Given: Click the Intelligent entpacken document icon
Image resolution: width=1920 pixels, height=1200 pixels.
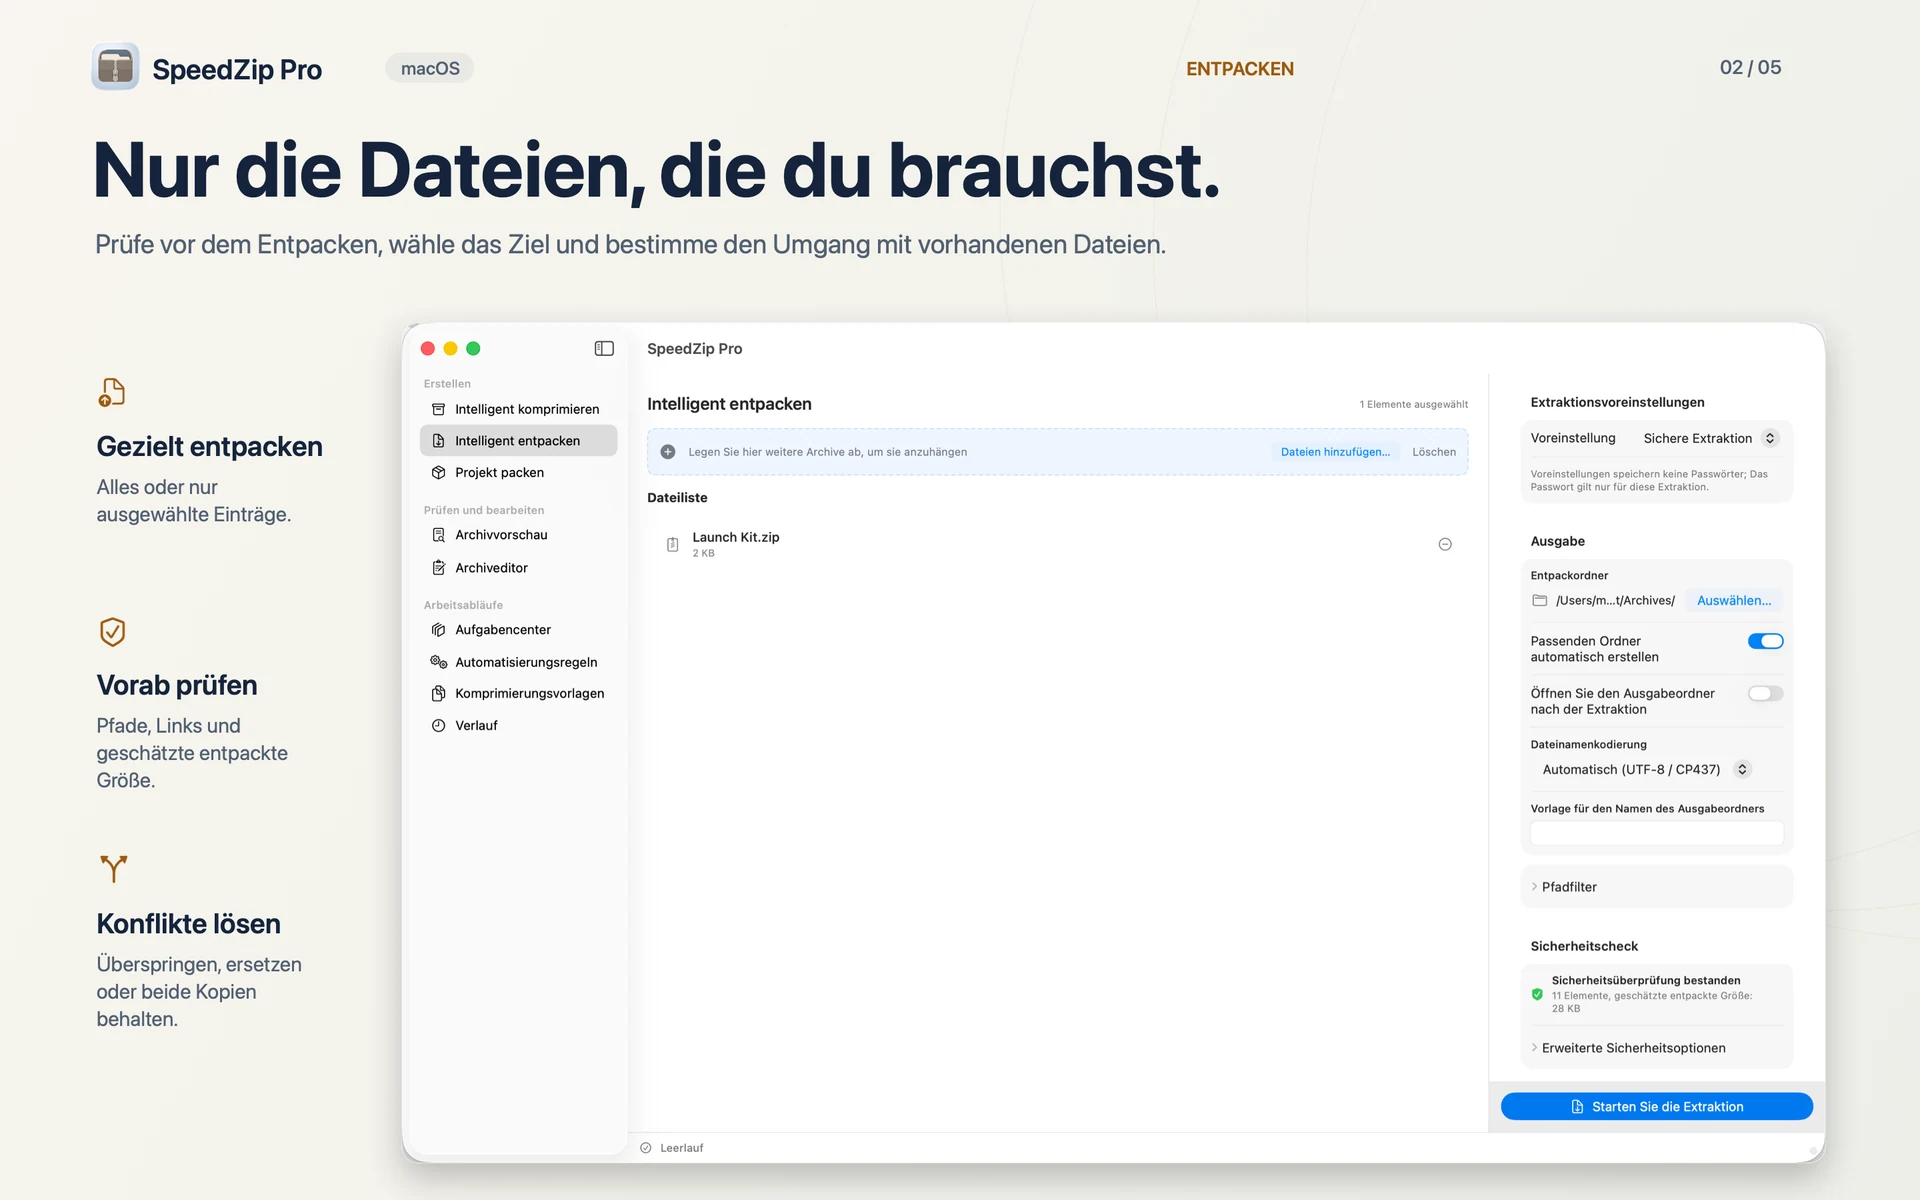Looking at the screenshot, I should point(438,441).
